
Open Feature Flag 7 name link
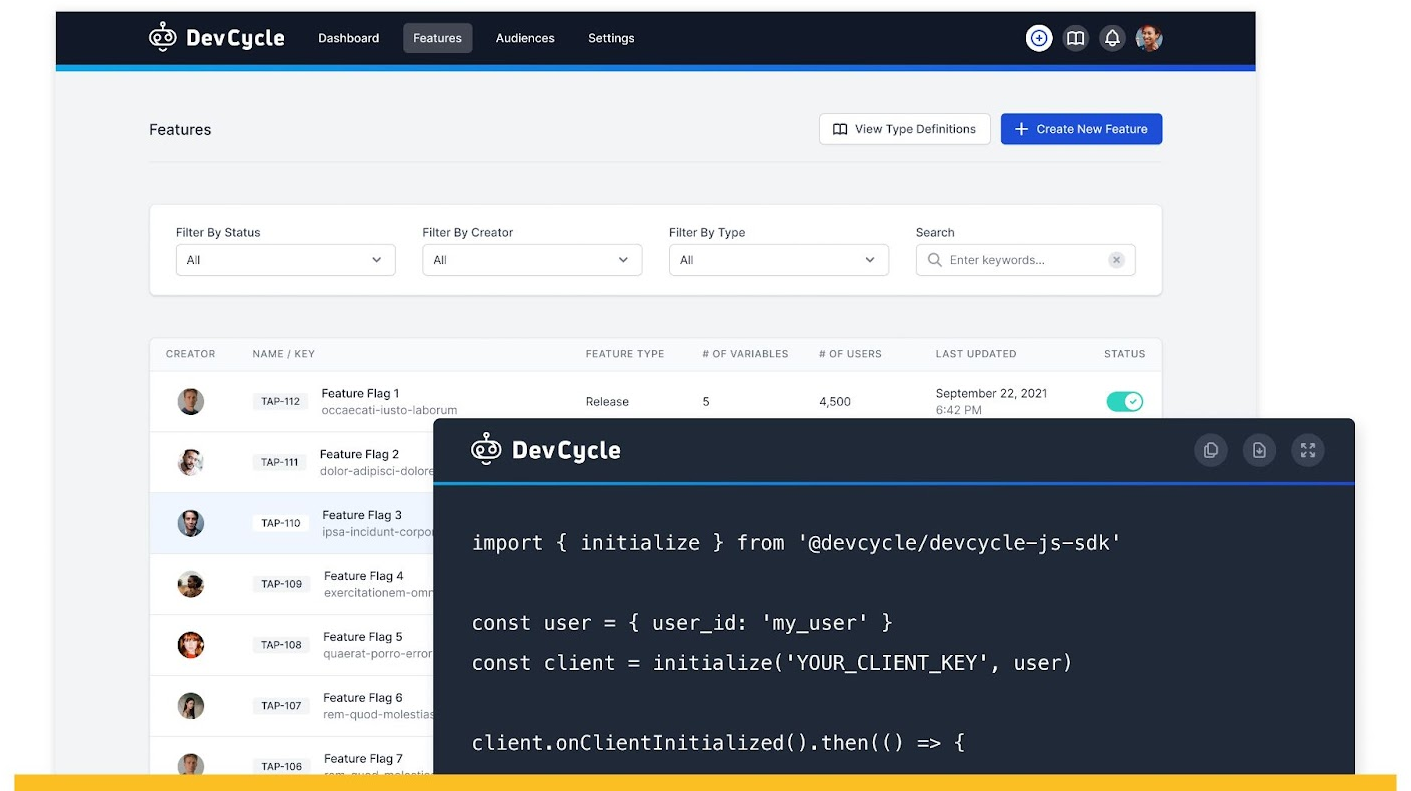363,759
